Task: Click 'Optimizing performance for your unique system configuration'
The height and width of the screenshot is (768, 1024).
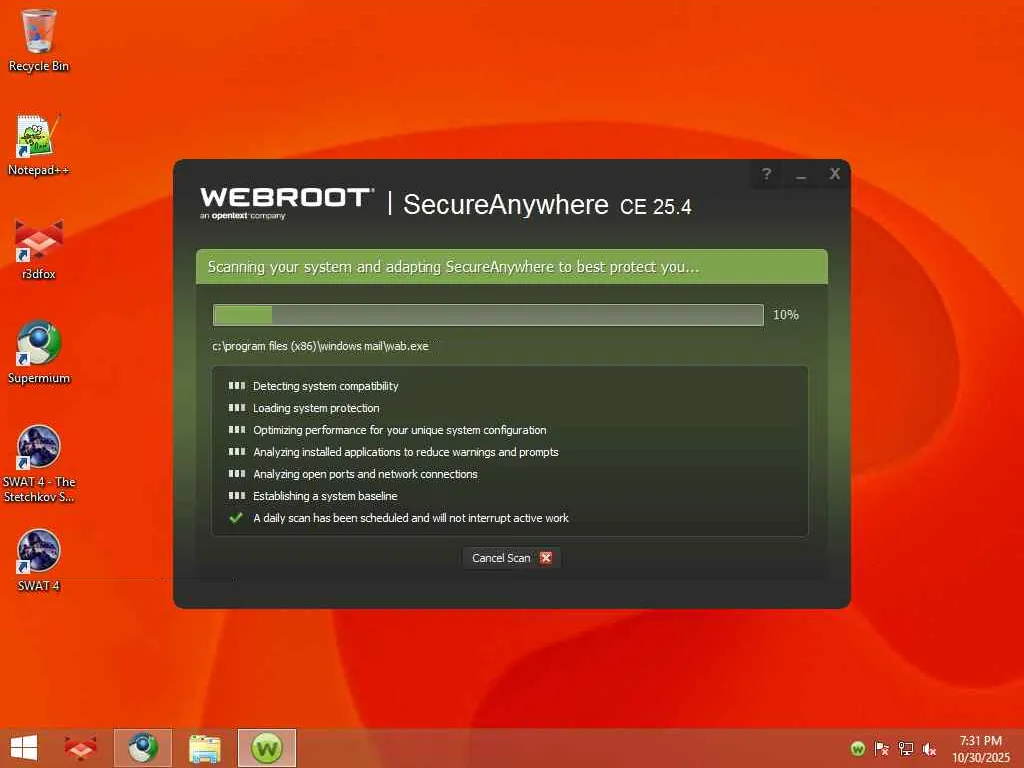Action: click(x=400, y=430)
